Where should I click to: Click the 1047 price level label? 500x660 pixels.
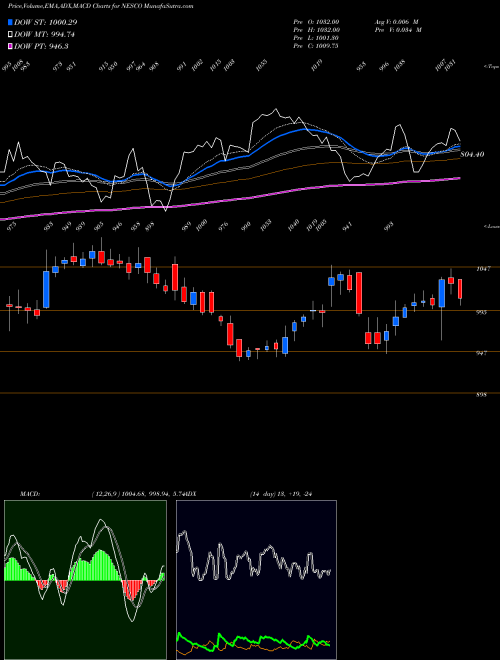coord(483,269)
